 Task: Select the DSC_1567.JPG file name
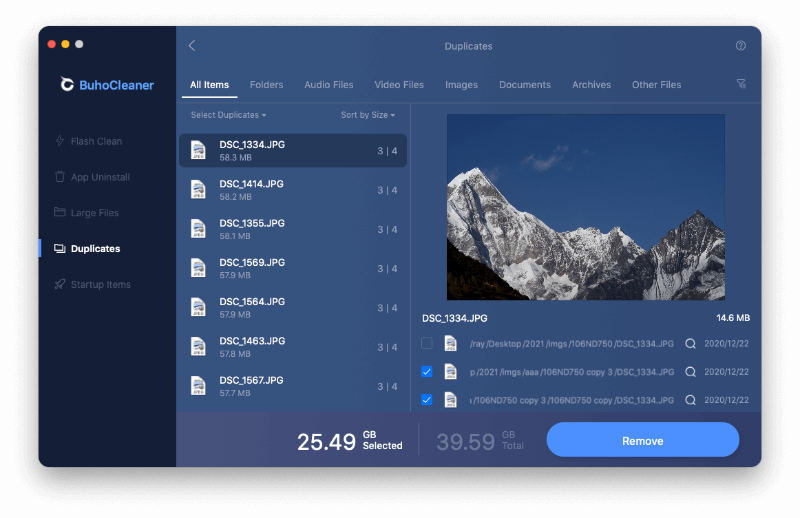click(x=251, y=380)
